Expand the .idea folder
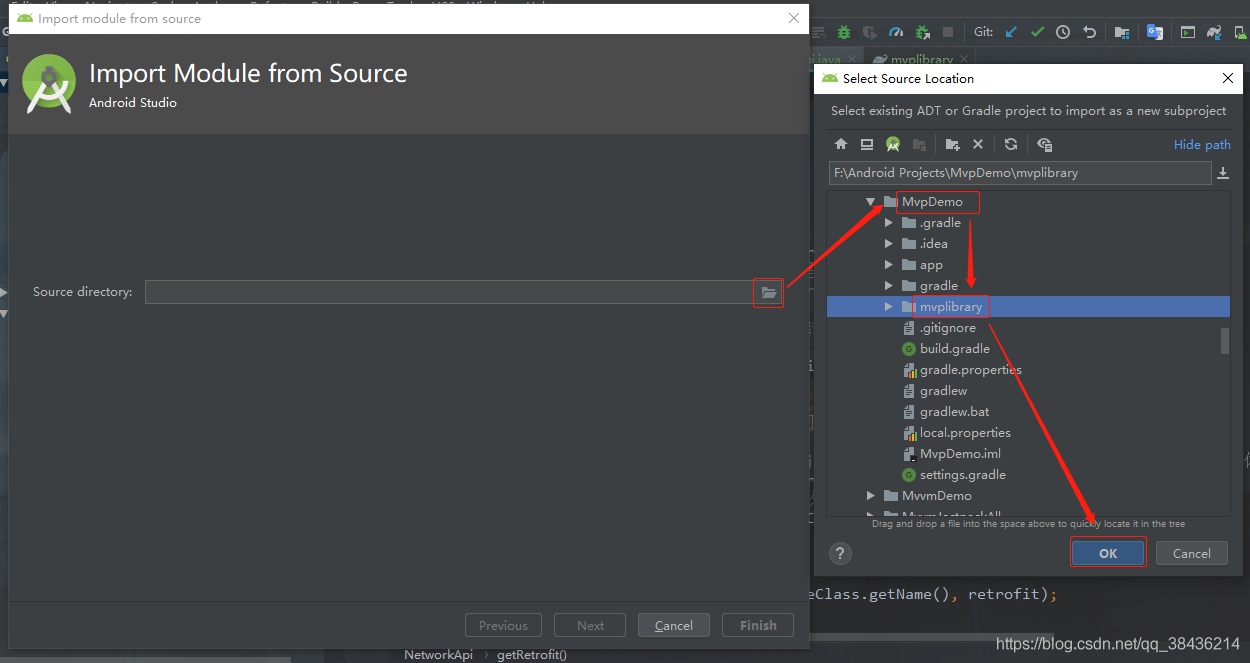1250x663 pixels. 888,244
